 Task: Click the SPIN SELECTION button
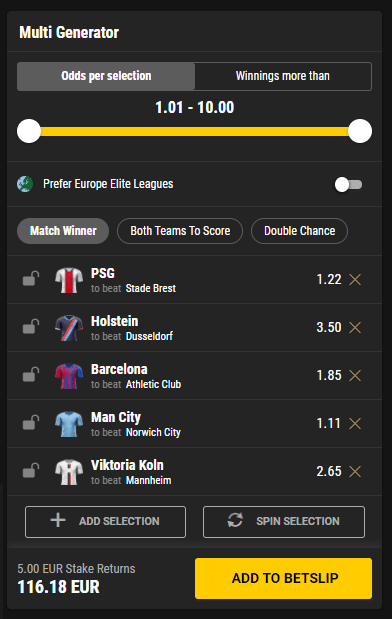(x=284, y=522)
